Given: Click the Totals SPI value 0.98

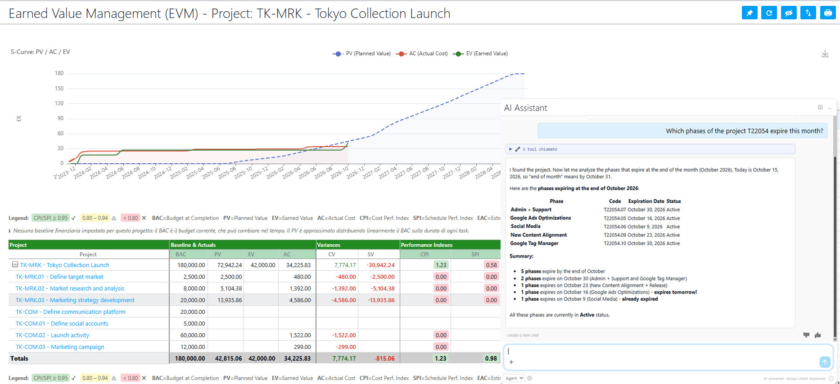Looking at the screenshot, I should pos(490,358).
